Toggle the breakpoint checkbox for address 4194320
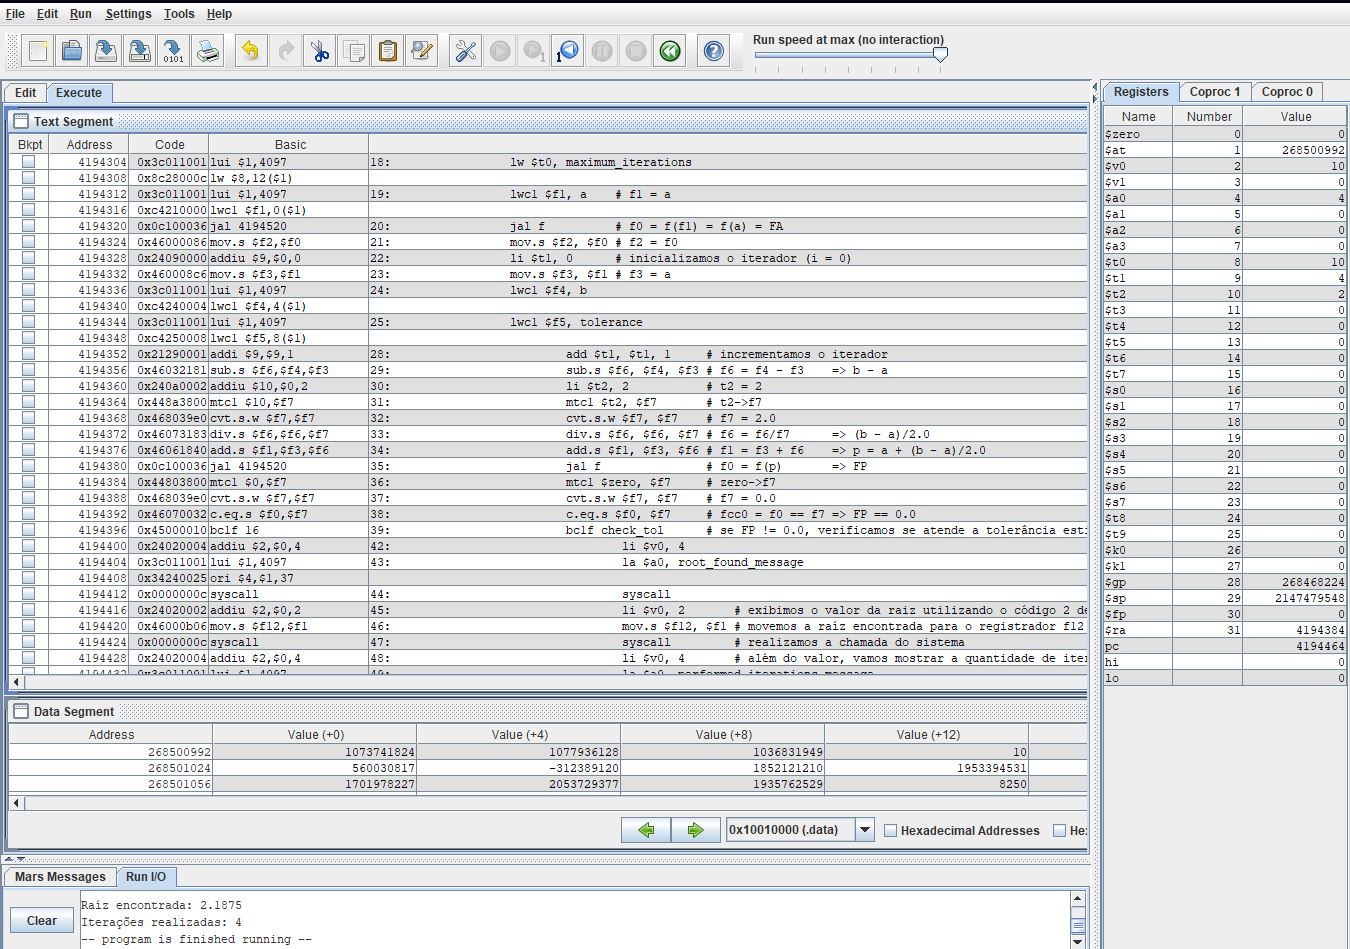The width and height of the screenshot is (1350, 949). pos(29,226)
